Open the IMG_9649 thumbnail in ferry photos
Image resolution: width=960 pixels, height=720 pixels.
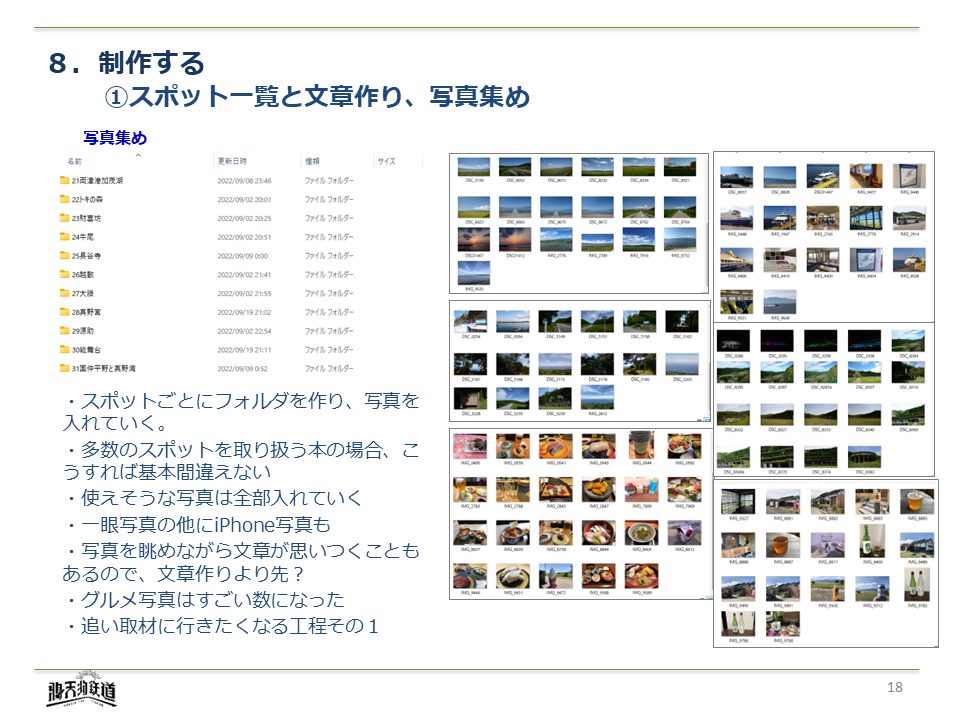780,302
